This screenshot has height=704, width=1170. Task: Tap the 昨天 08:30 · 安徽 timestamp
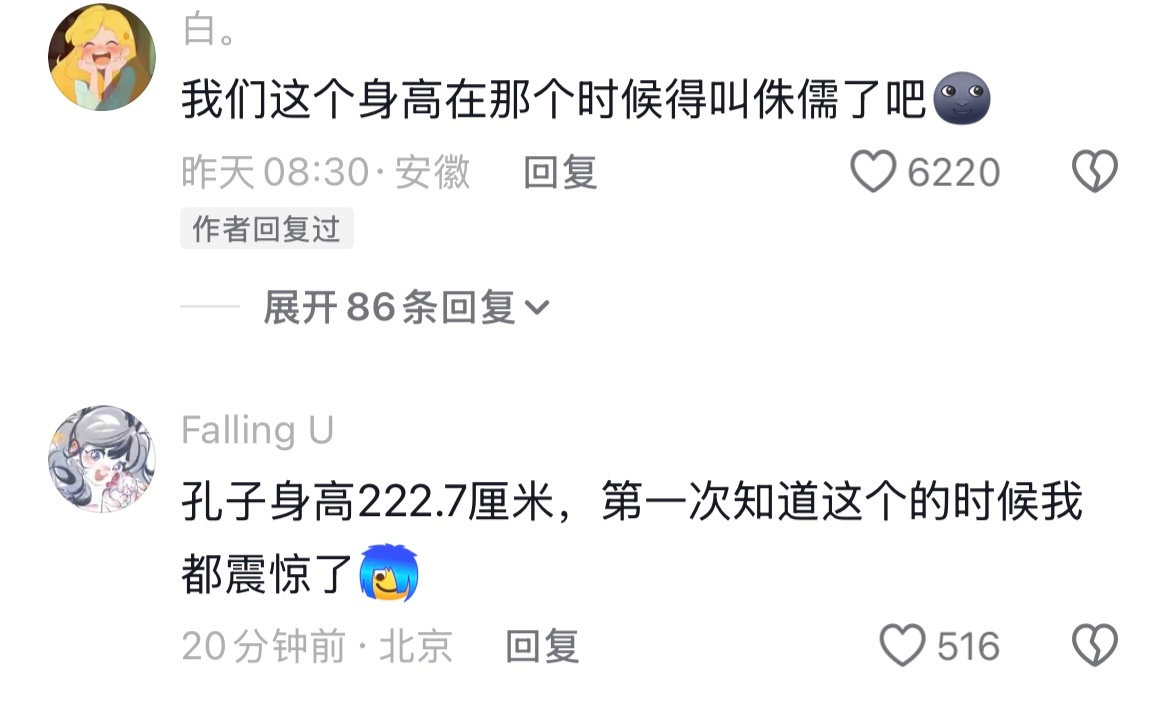[326, 172]
